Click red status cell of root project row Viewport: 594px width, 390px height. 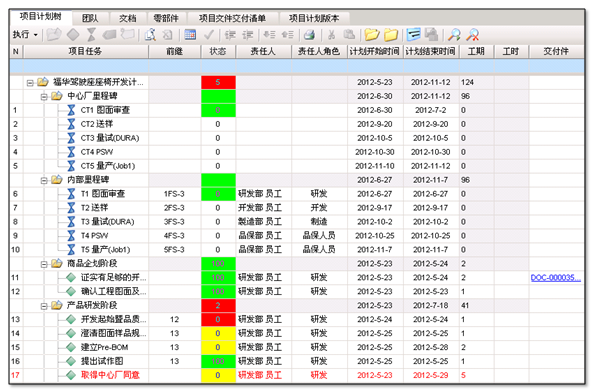coord(218,82)
